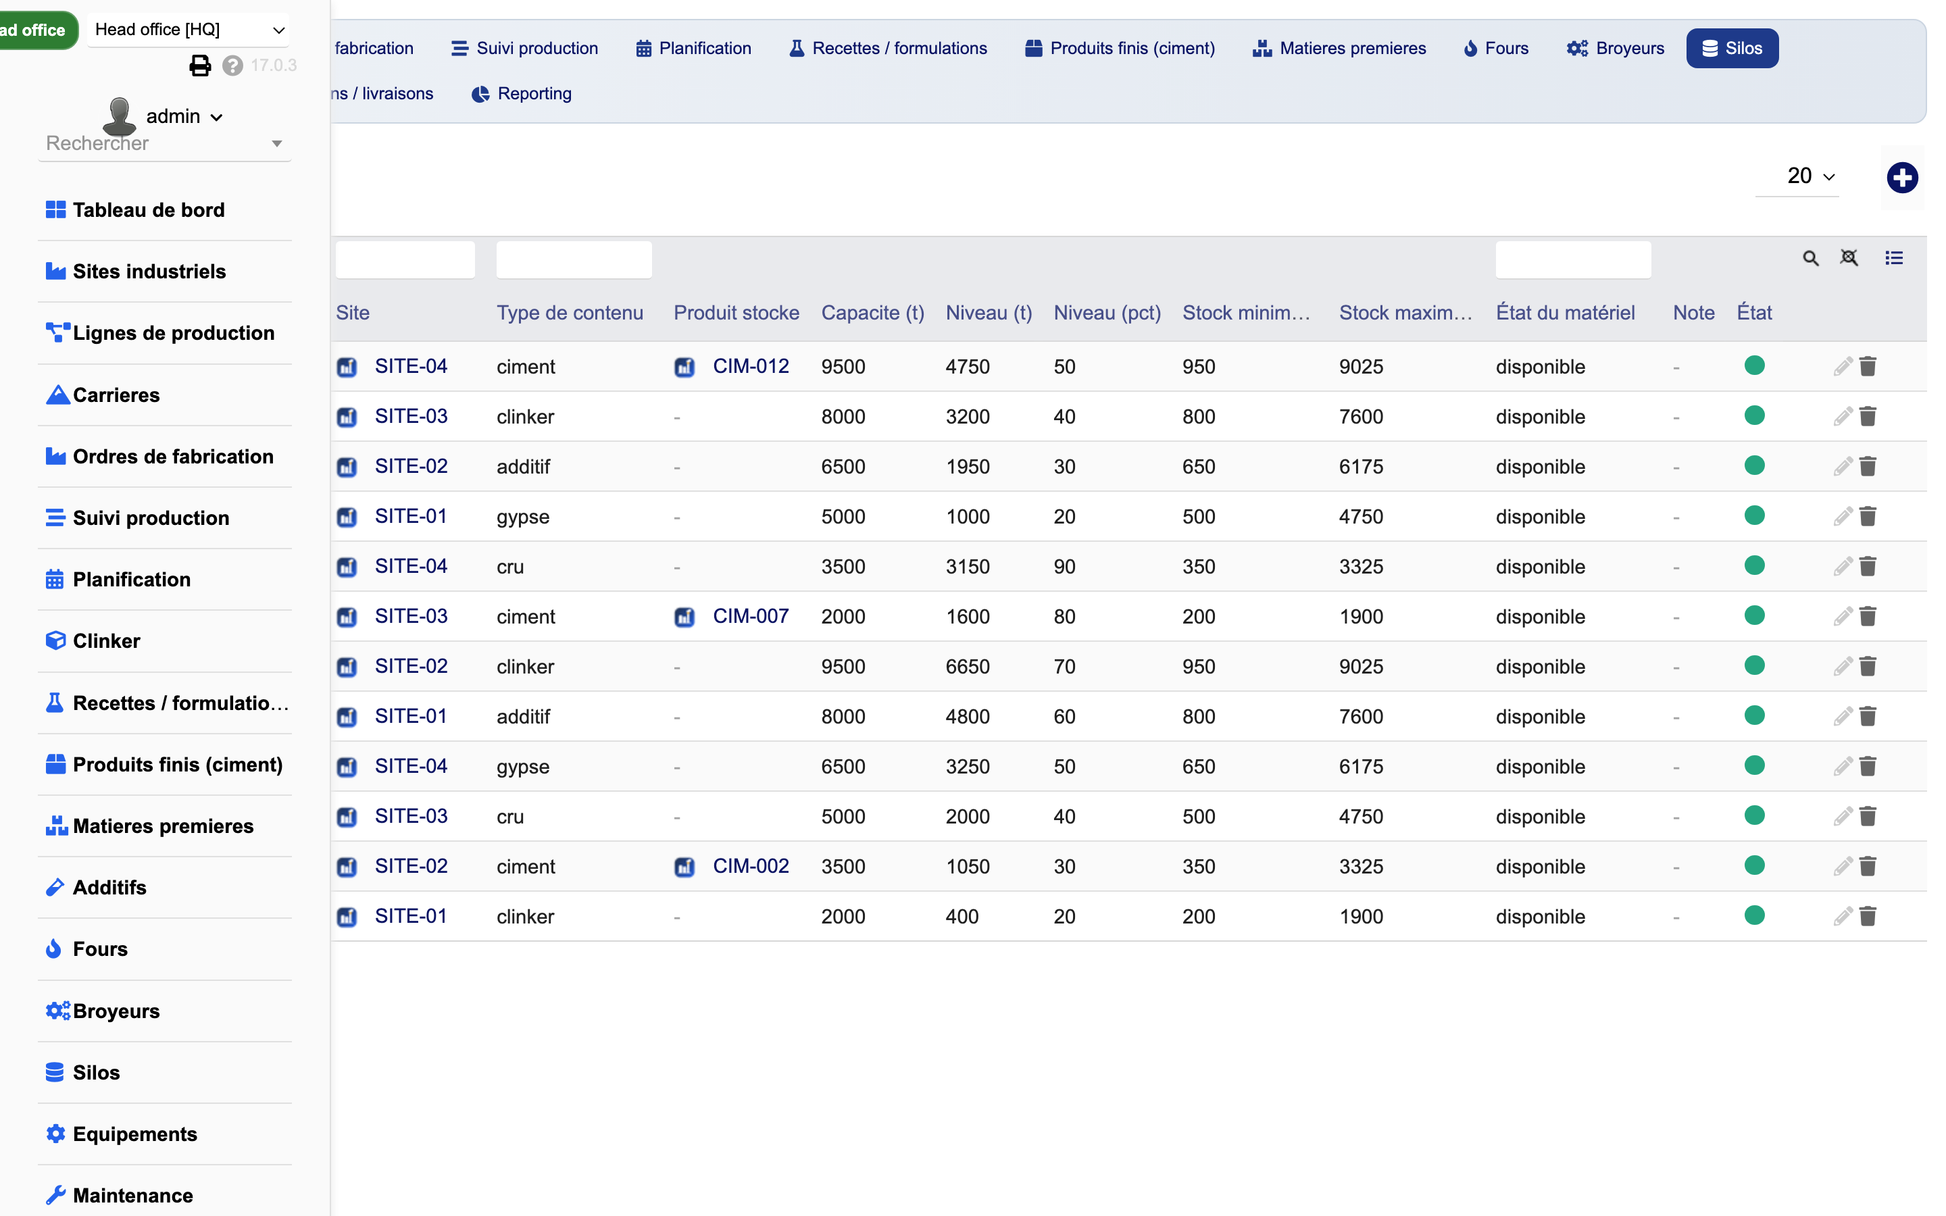Open the column list view options icon
Image resolution: width=1946 pixels, height=1216 pixels.
[1893, 258]
